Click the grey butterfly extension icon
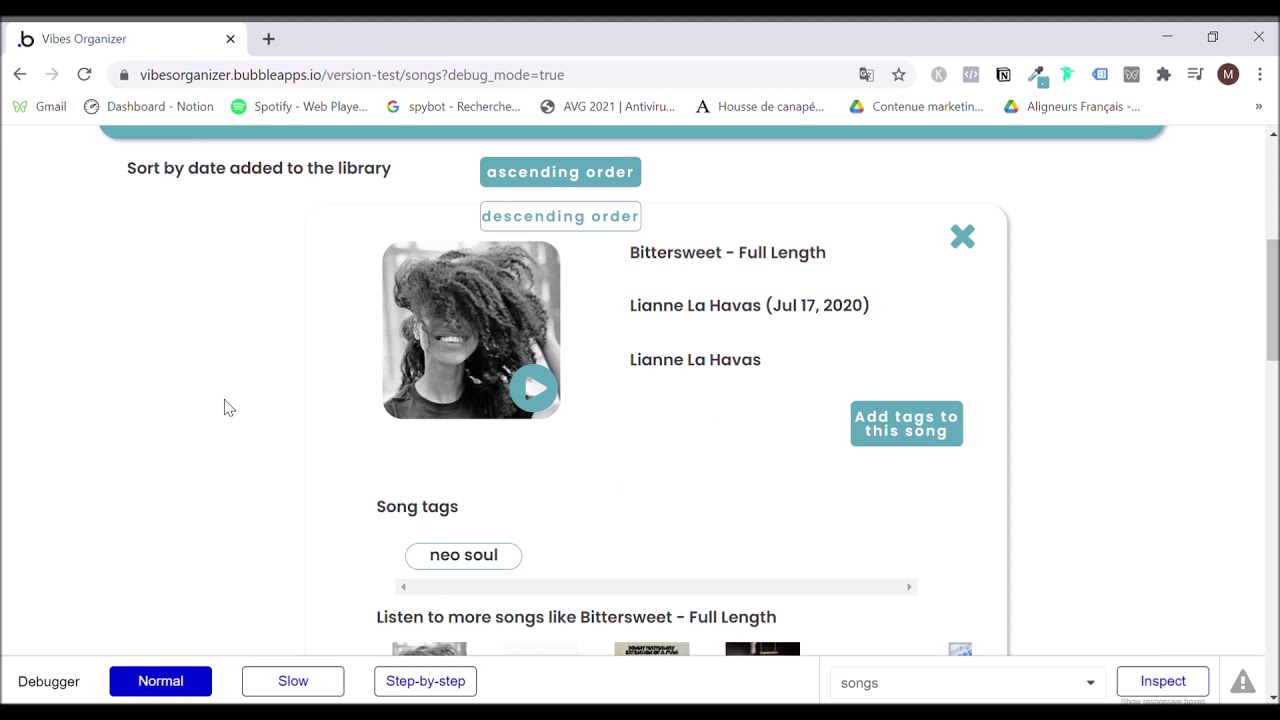 [x=1131, y=75]
